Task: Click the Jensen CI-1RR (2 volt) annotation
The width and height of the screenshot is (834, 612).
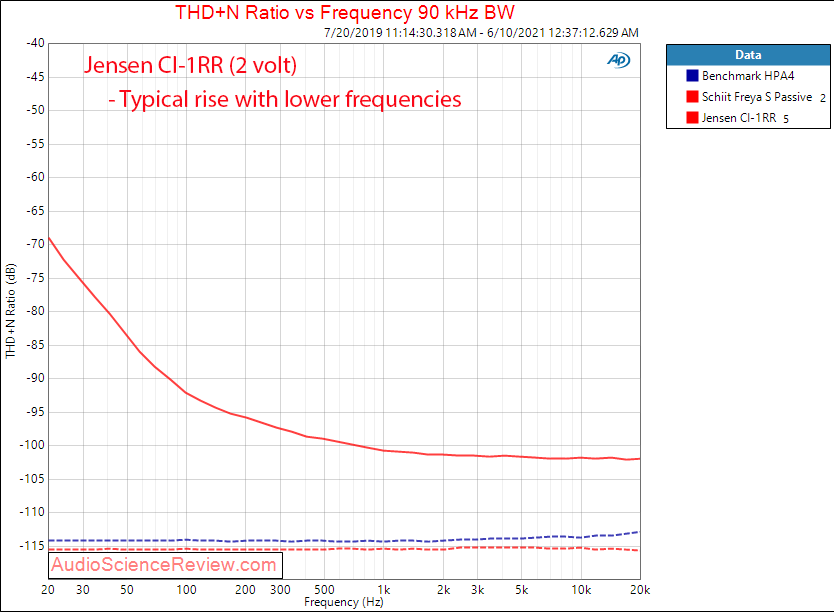Action: click(190, 65)
